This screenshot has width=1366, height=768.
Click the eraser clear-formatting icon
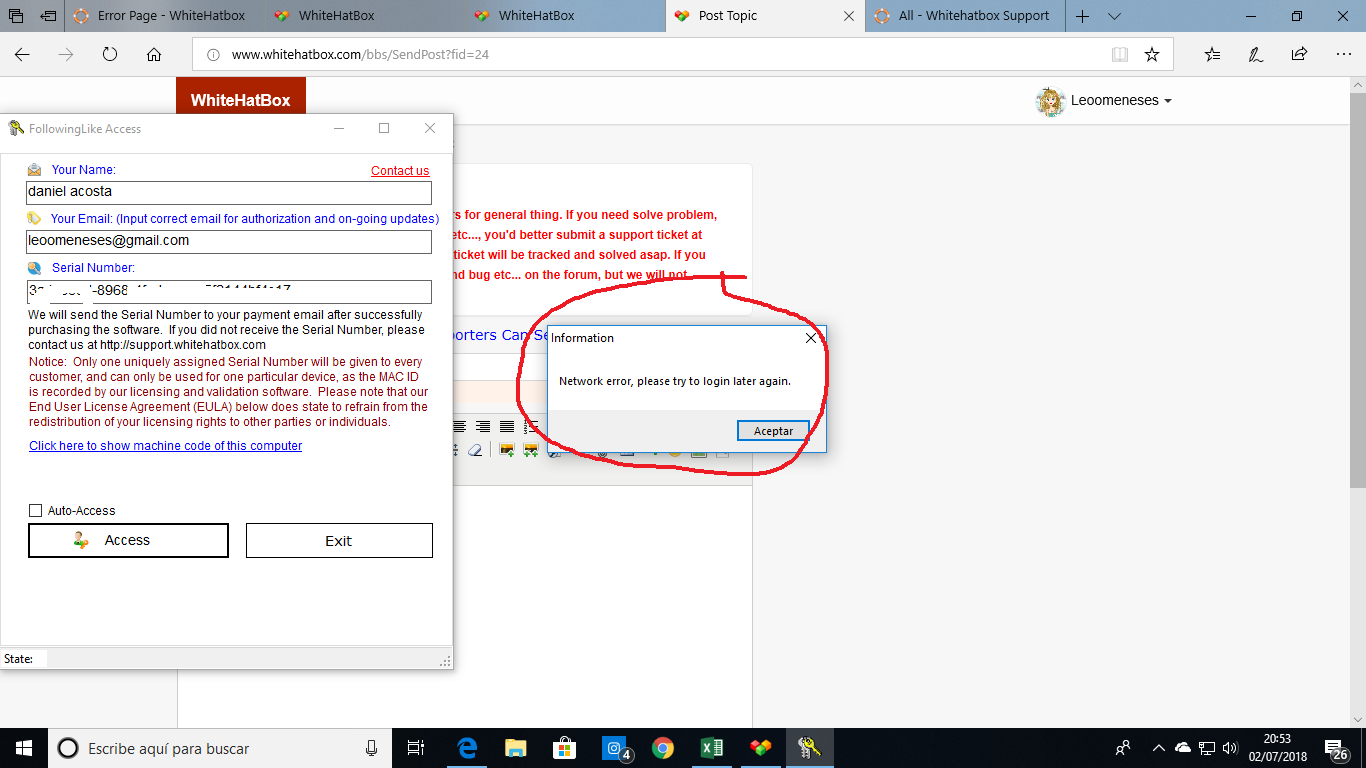tap(475, 451)
